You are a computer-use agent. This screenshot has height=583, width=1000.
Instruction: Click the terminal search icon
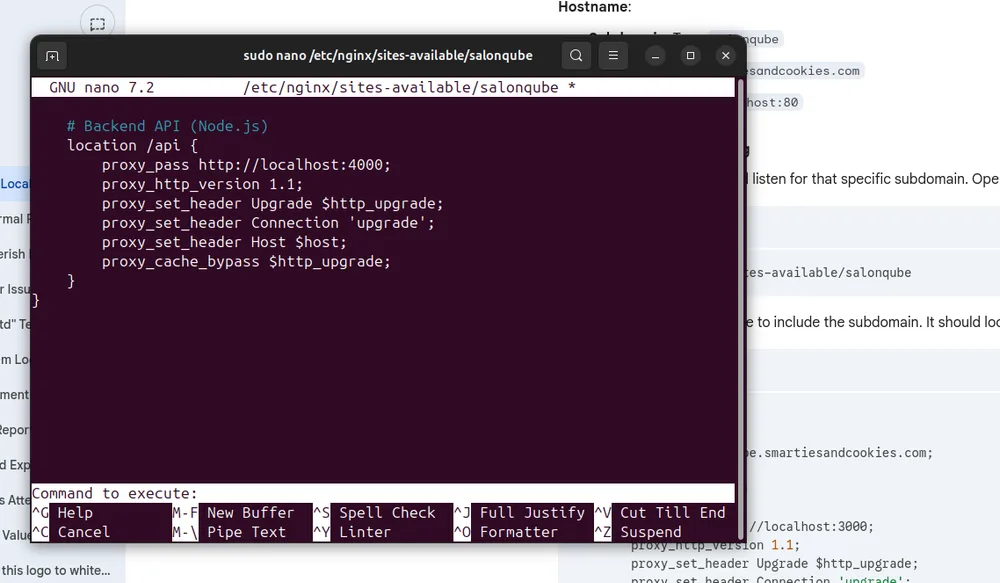click(576, 55)
